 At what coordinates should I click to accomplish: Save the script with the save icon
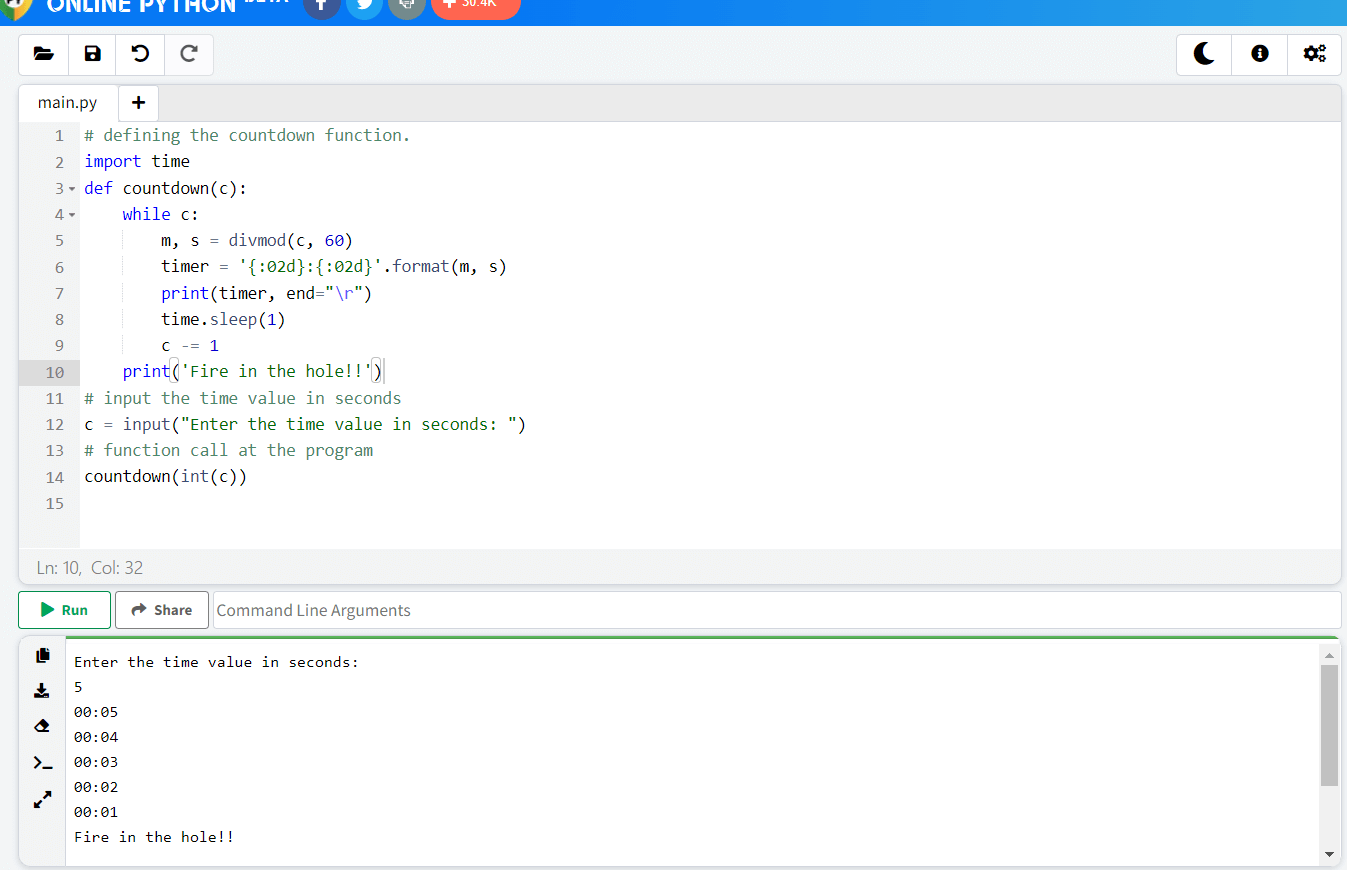(x=92, y=54)
